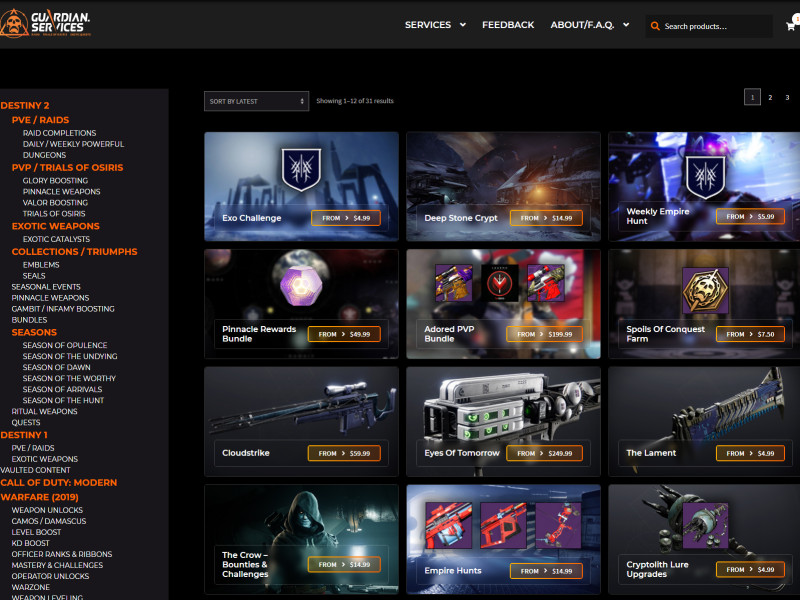Open Season of Arrivals category
Image resolution: width=800 pixels, height=600 pixels.
pyautogui.click(x=62, y=389)
